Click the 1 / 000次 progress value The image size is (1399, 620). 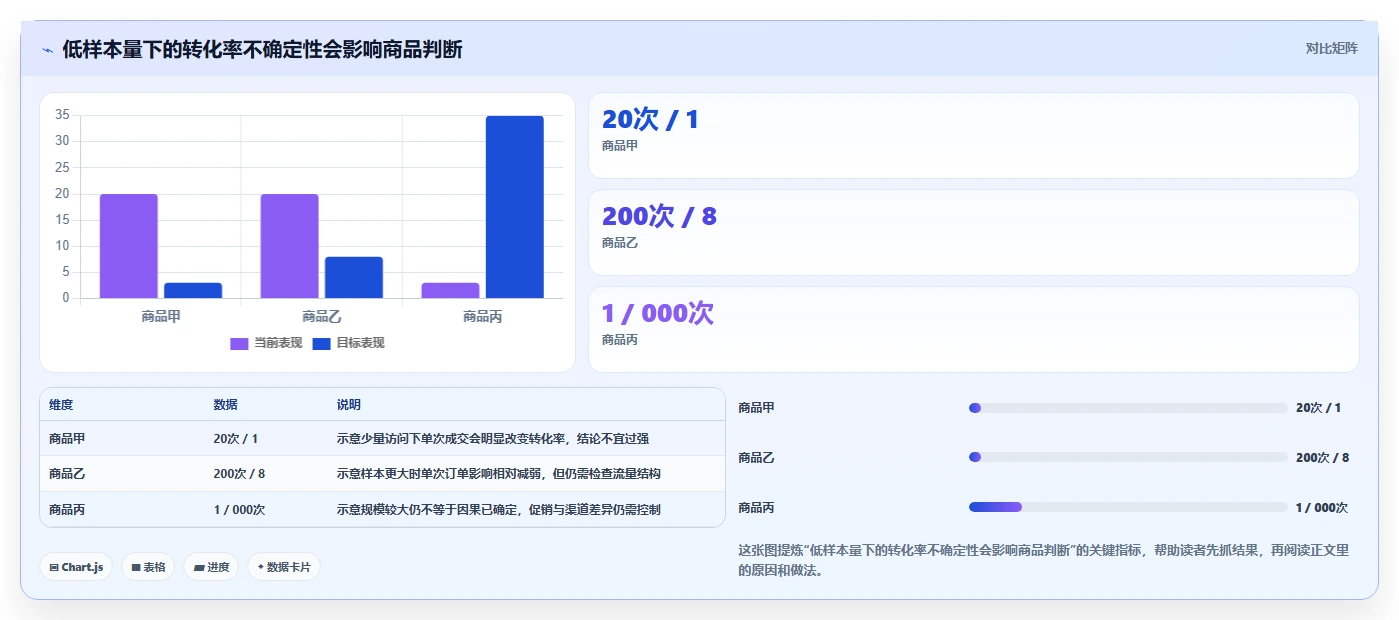(1322, 507)
